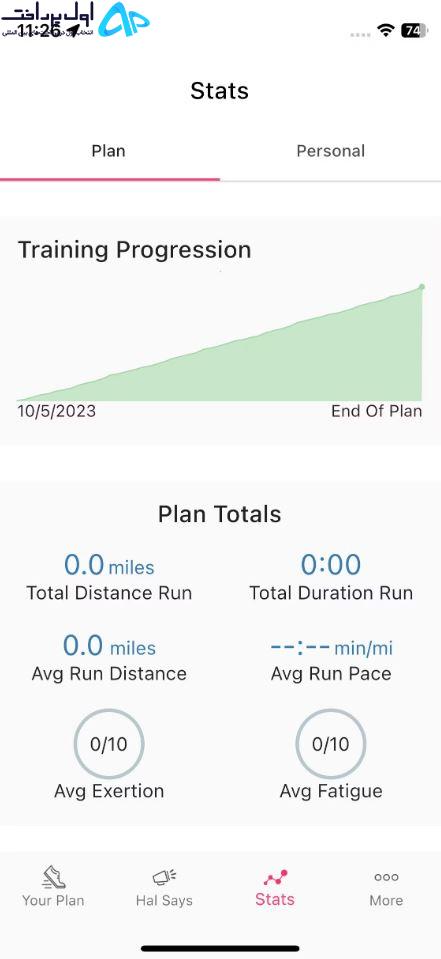441x959 pixels.
Task: Tap the Avg Fatigue 0/10 ring
Action: 331,744
